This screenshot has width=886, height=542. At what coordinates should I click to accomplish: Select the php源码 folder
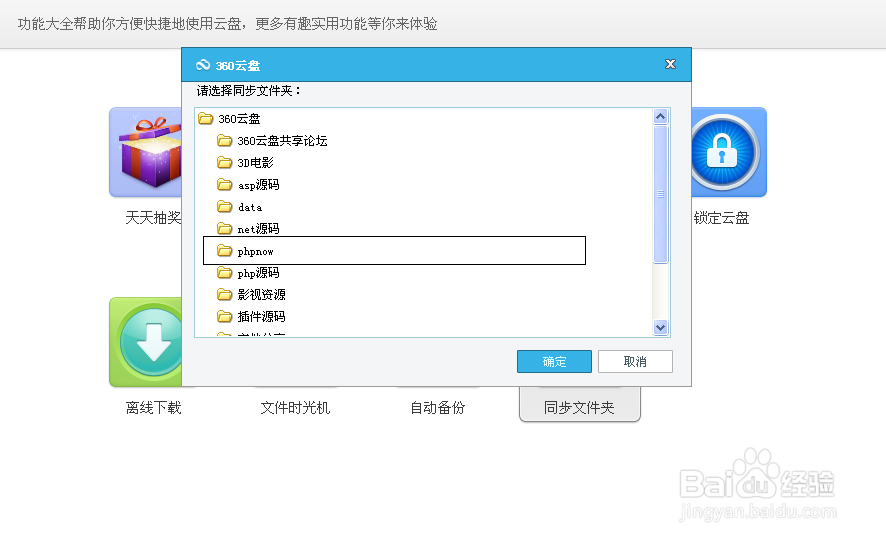pyautogui.click(x=258, y=273)
